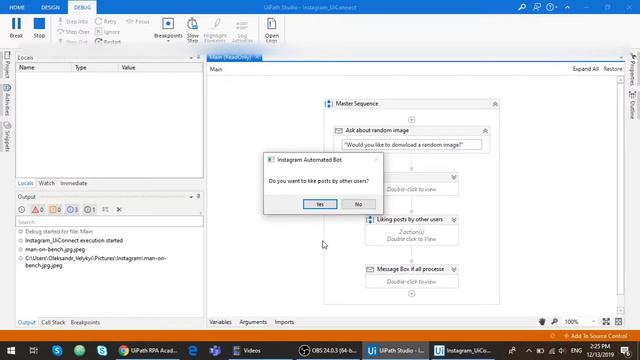
Task: Click Yes in Instagram Automated Bot dialog
Action: pyautogui.click(x=320, y=204)
